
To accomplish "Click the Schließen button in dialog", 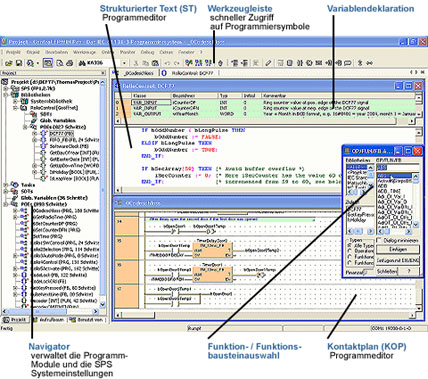I will (x=387, y=271).
